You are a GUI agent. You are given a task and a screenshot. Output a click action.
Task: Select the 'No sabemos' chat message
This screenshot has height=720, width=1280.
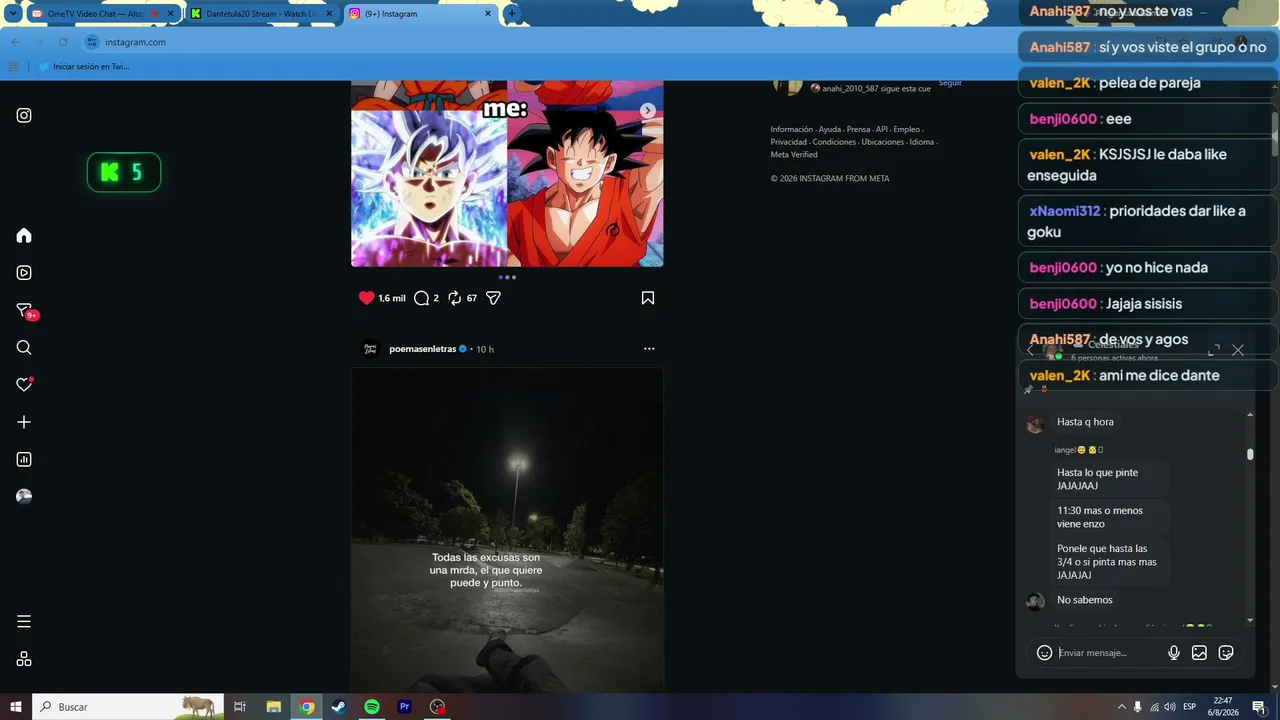pos(1085,600)
